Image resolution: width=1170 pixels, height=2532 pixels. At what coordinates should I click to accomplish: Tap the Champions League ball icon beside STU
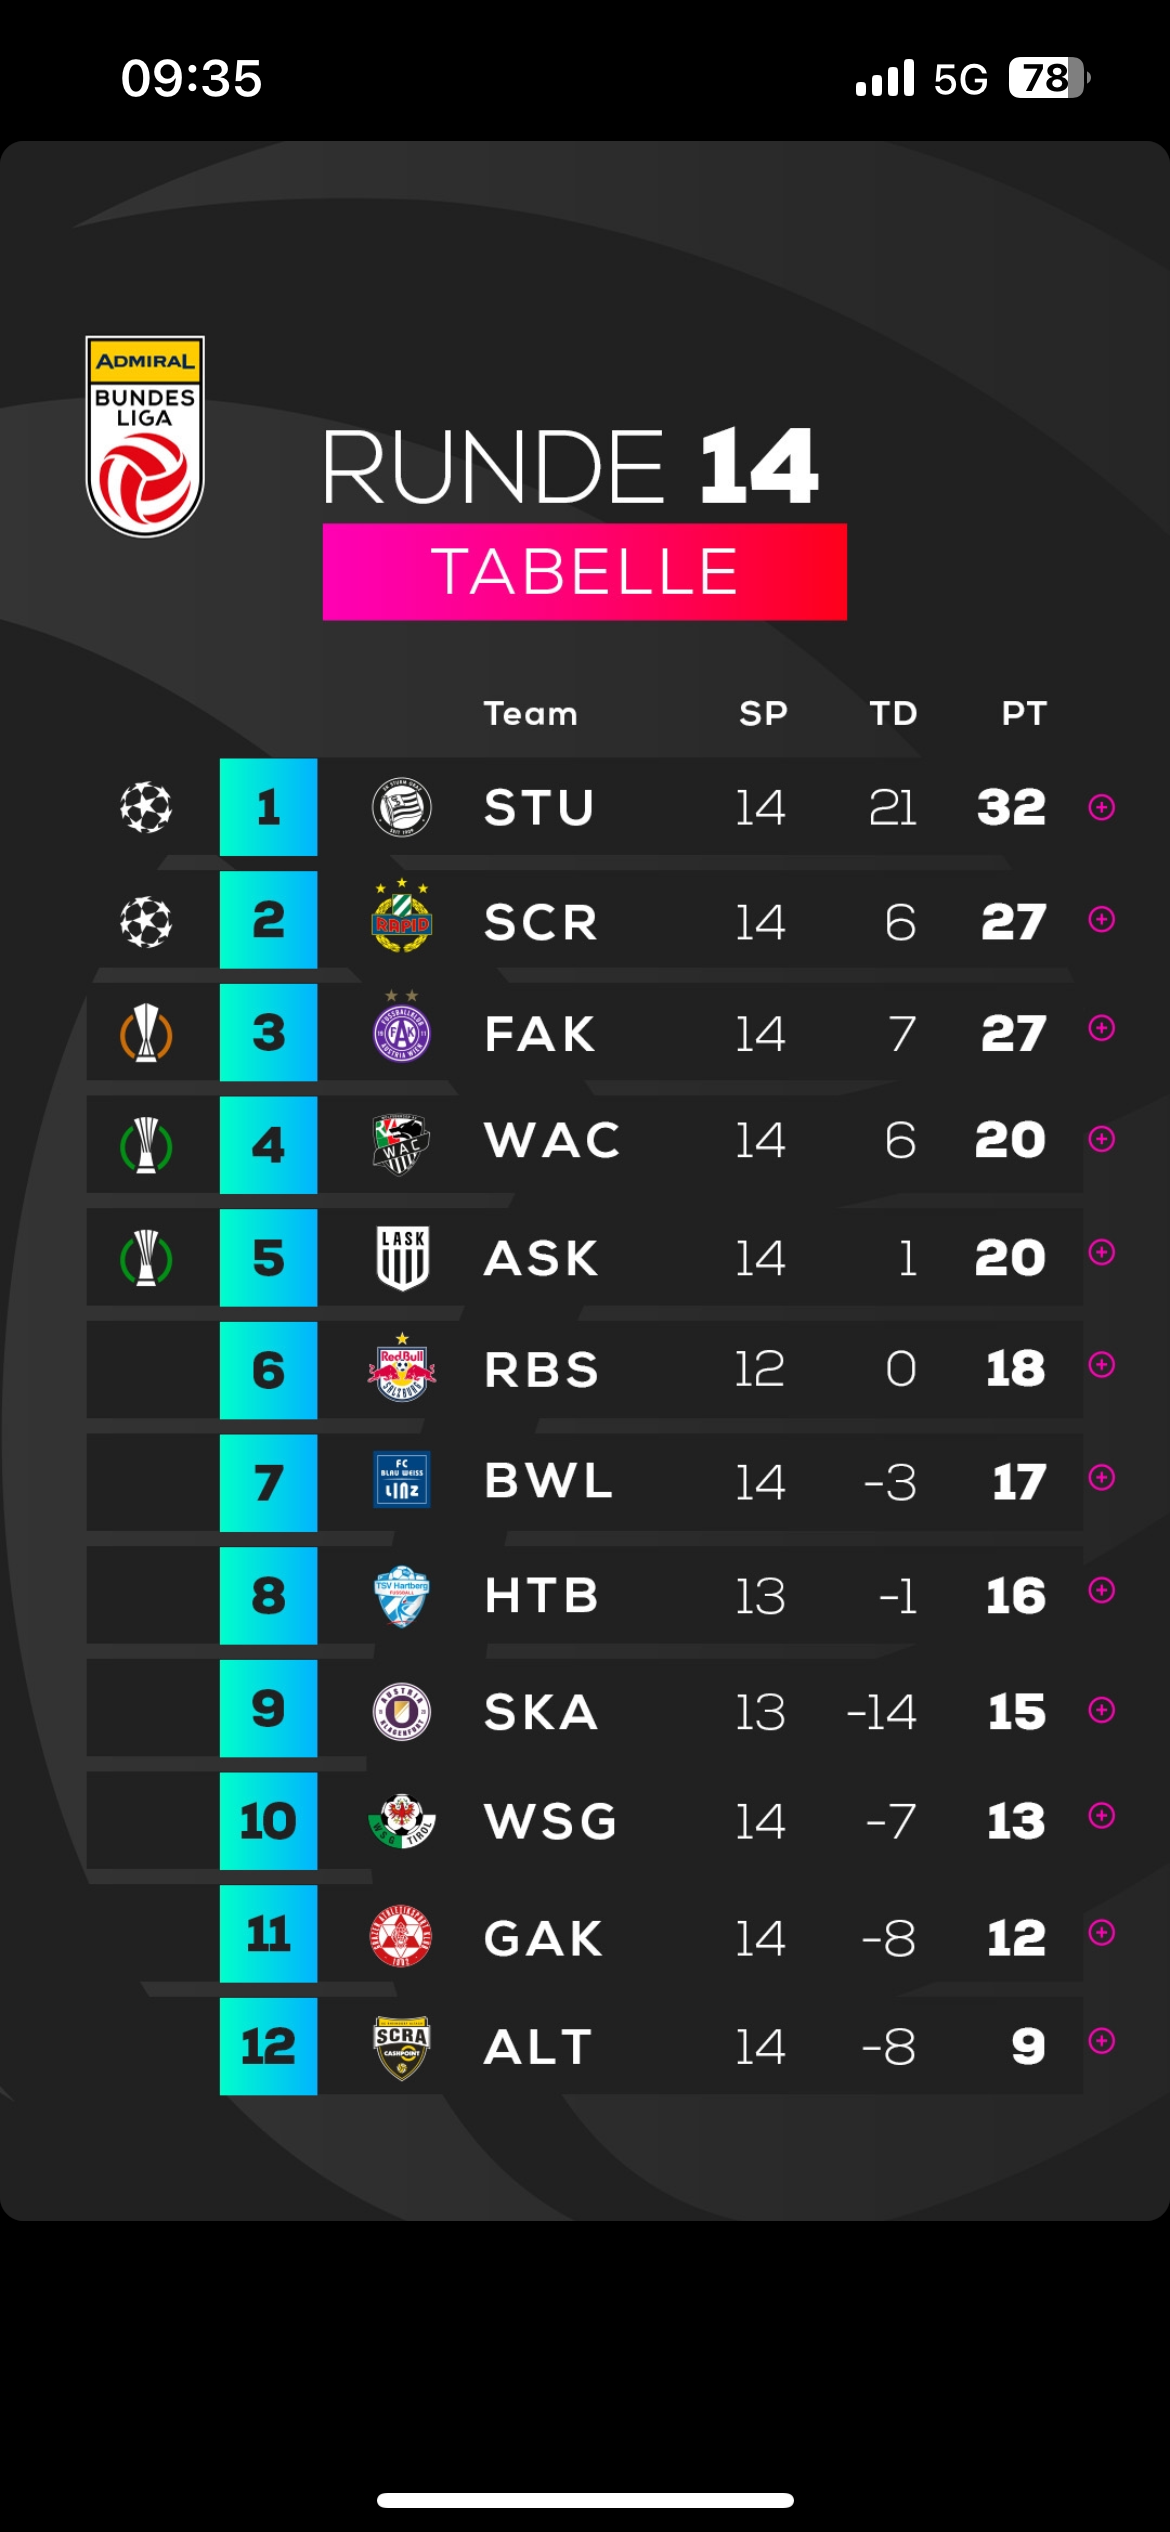point(146,807)
